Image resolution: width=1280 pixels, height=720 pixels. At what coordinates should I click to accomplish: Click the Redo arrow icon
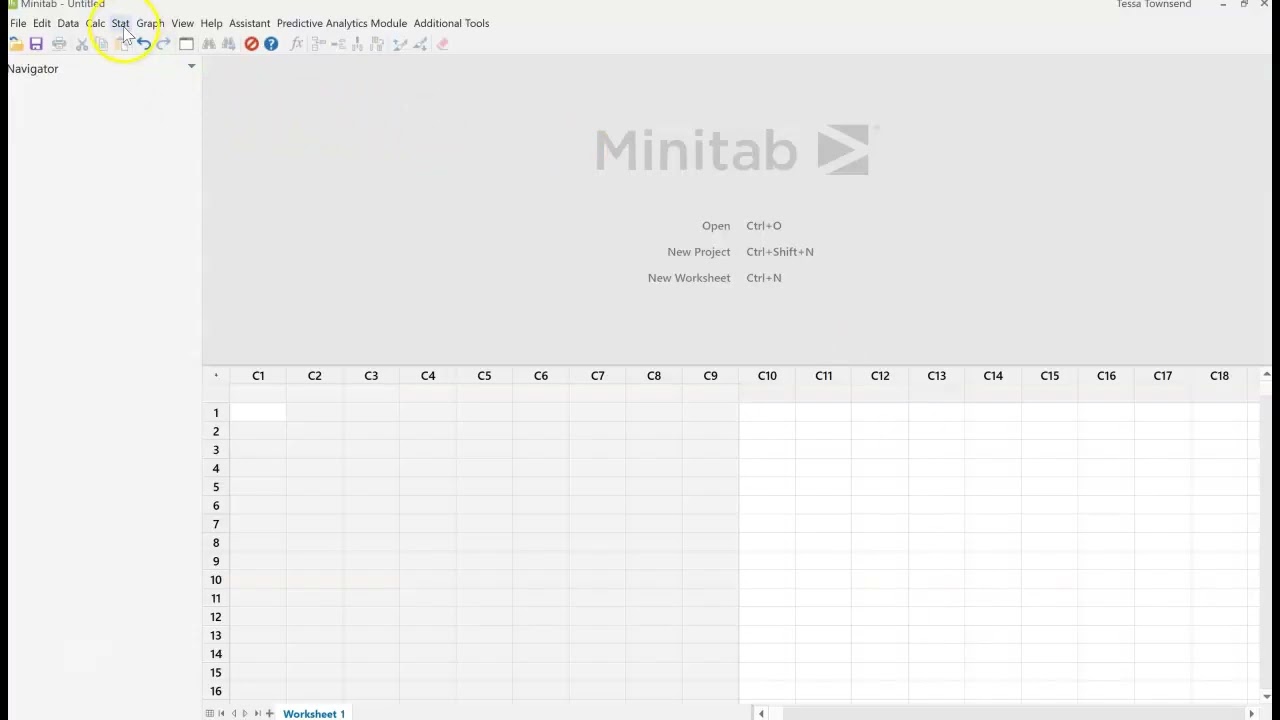(x=163, y=44)
